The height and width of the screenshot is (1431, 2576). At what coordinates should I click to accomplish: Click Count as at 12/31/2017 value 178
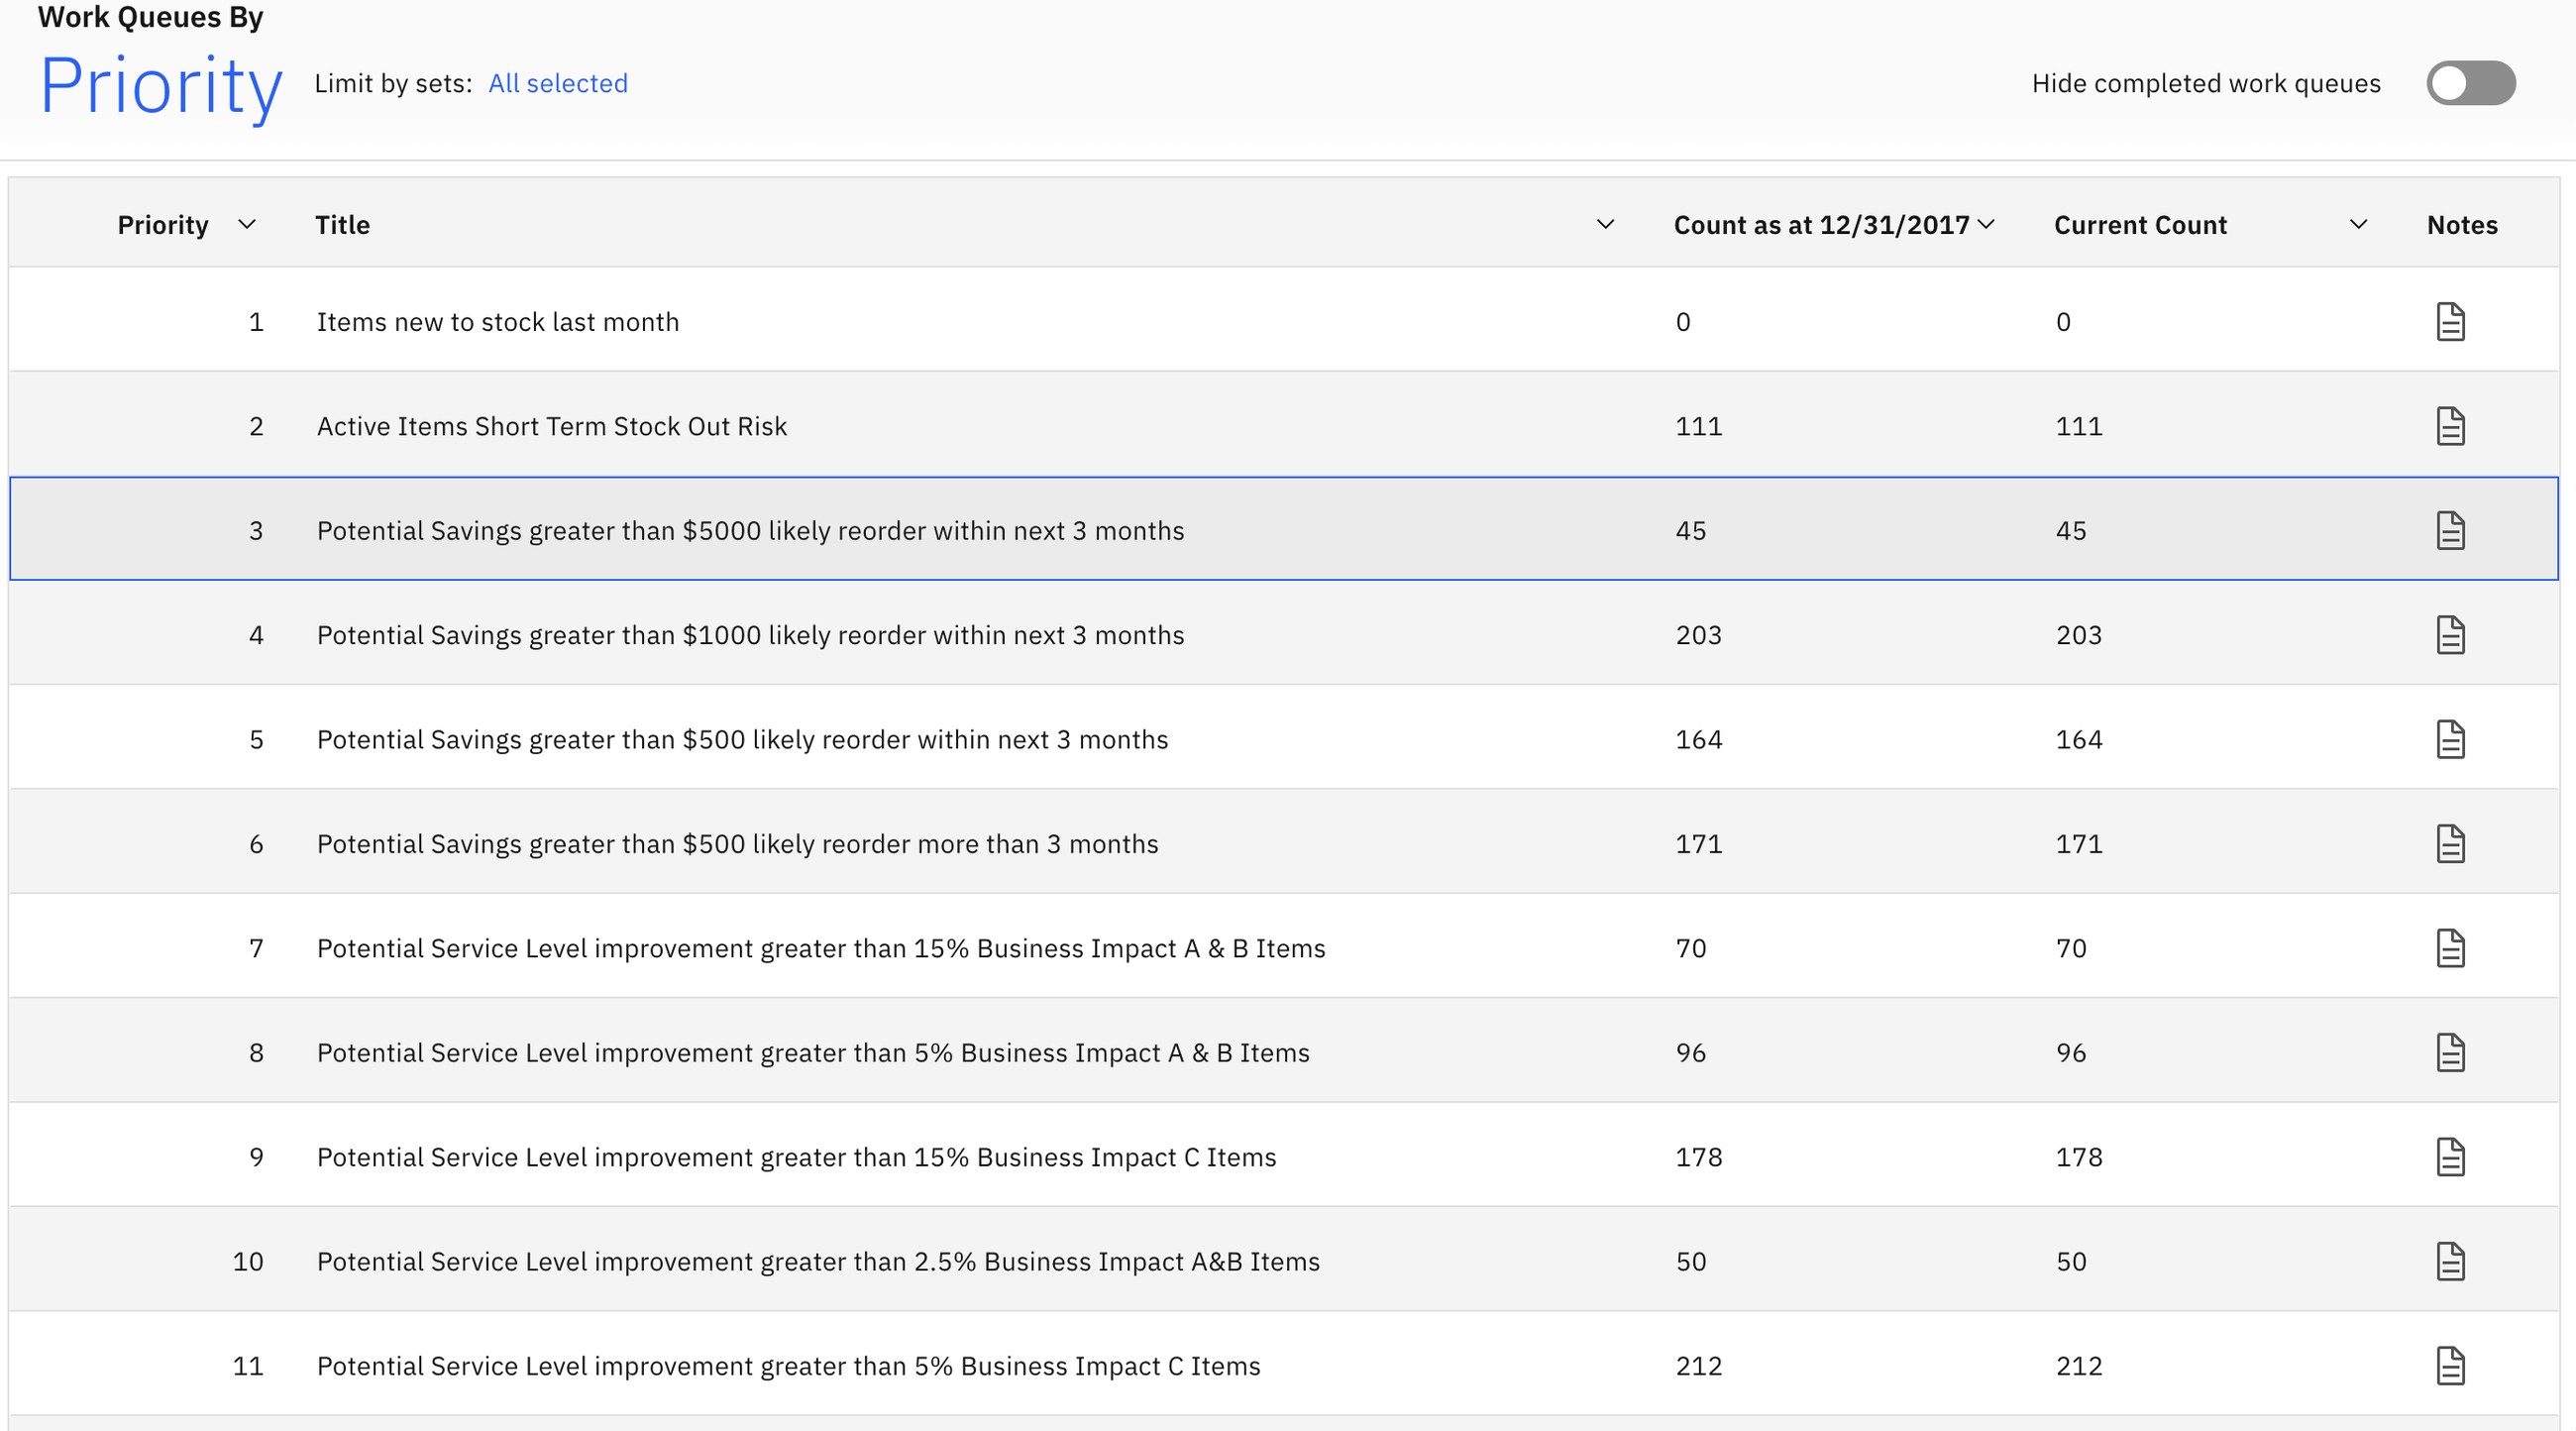point(1699,1157)
